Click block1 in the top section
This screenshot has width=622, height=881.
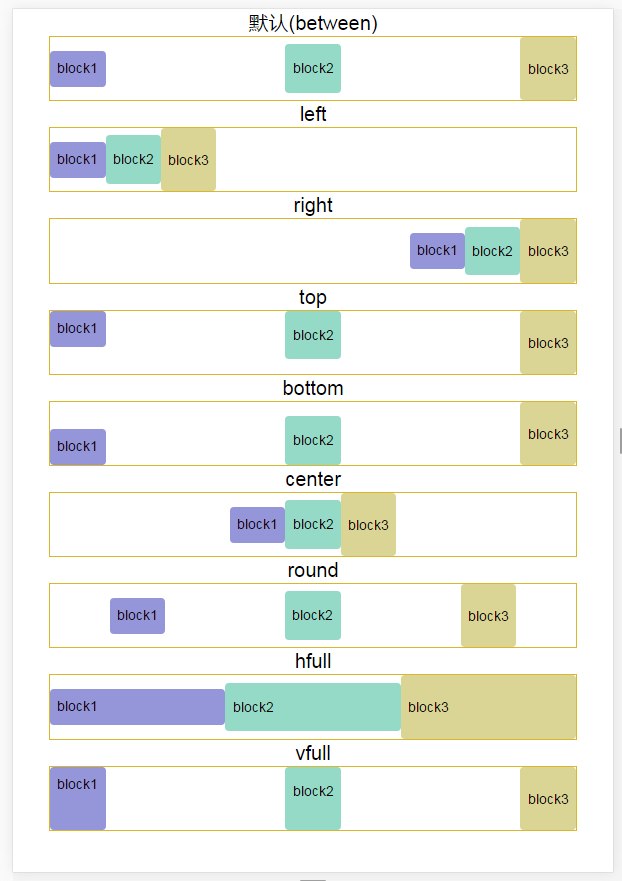[77, 328]
